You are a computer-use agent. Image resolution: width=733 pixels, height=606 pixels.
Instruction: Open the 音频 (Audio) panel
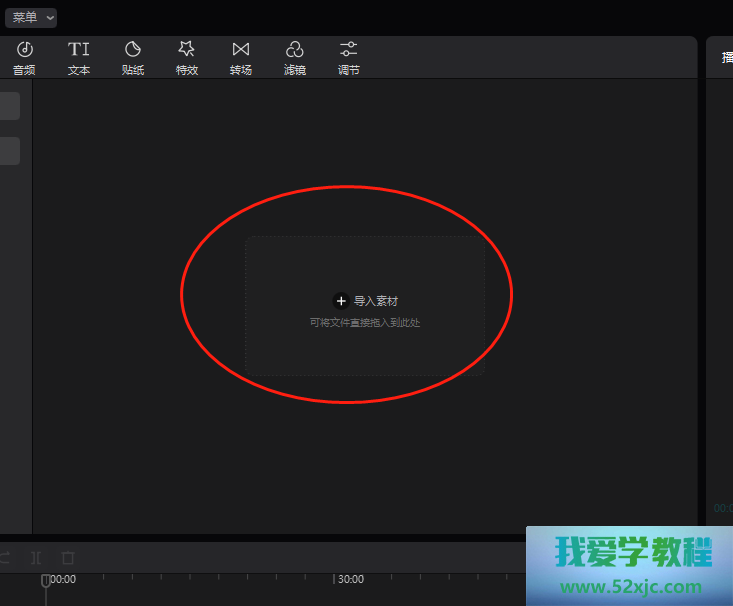(x=25, y=58)
